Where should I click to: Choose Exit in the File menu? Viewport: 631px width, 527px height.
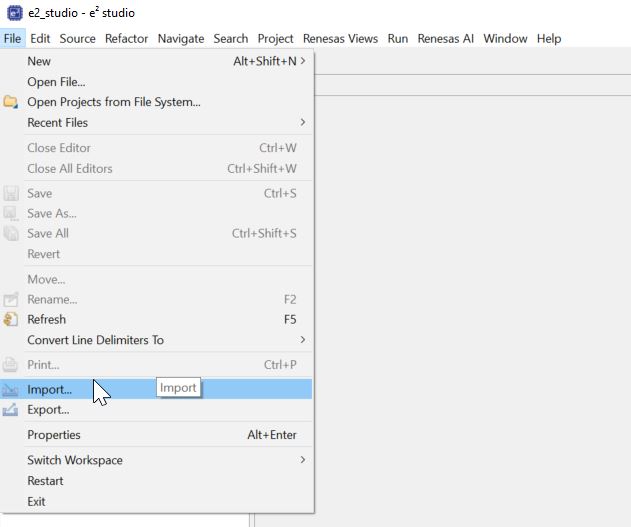coord(156,502)
